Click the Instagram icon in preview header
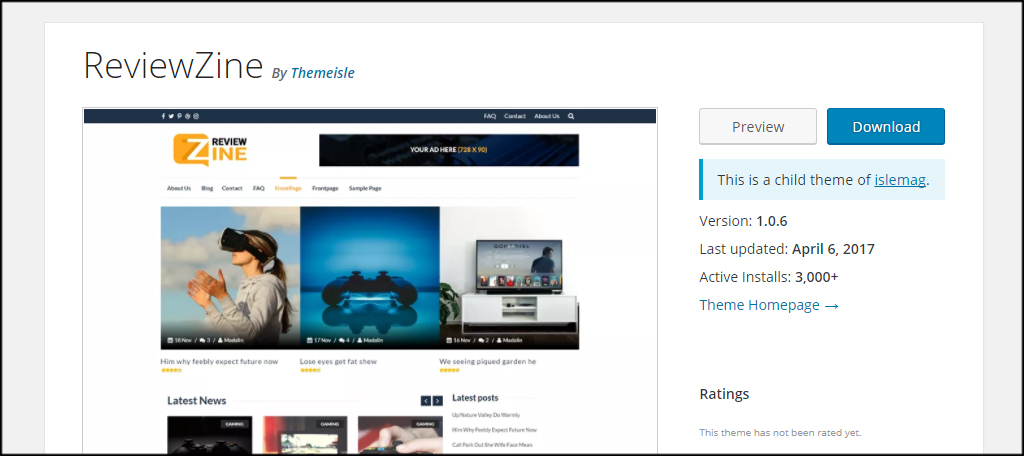The height and width of the screenshot is (456, 1024). coord(196,116)
